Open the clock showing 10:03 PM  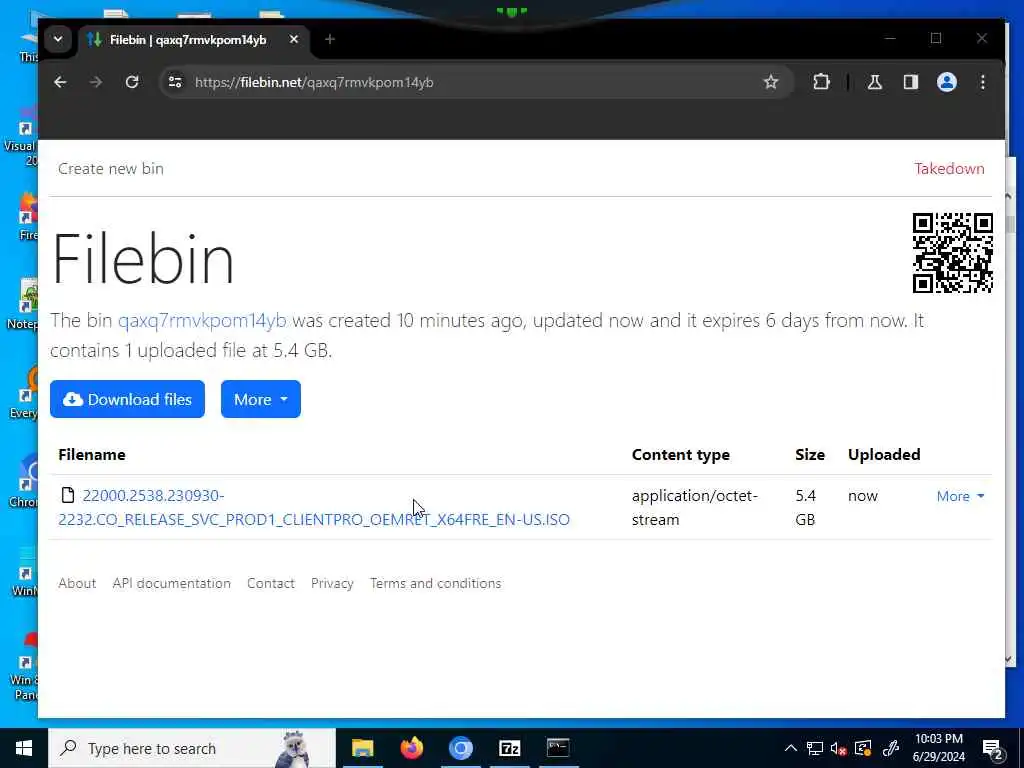[x=939, y=748]
